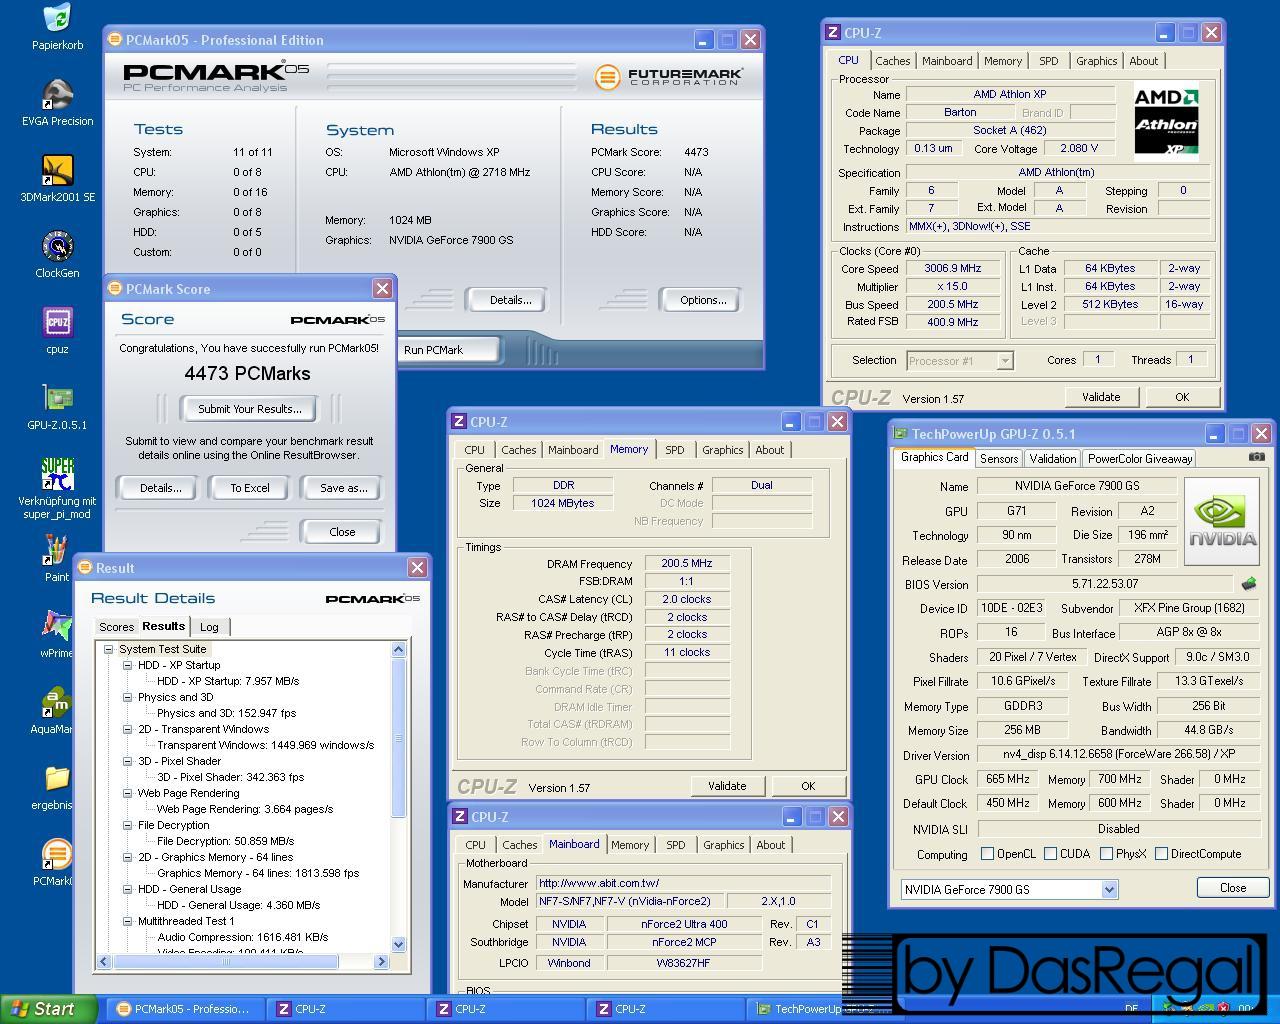This screenshot has height=1024, width=1280.
Task: Click vertical scrollbar thumb in Result Details
Action: point(398,738)
